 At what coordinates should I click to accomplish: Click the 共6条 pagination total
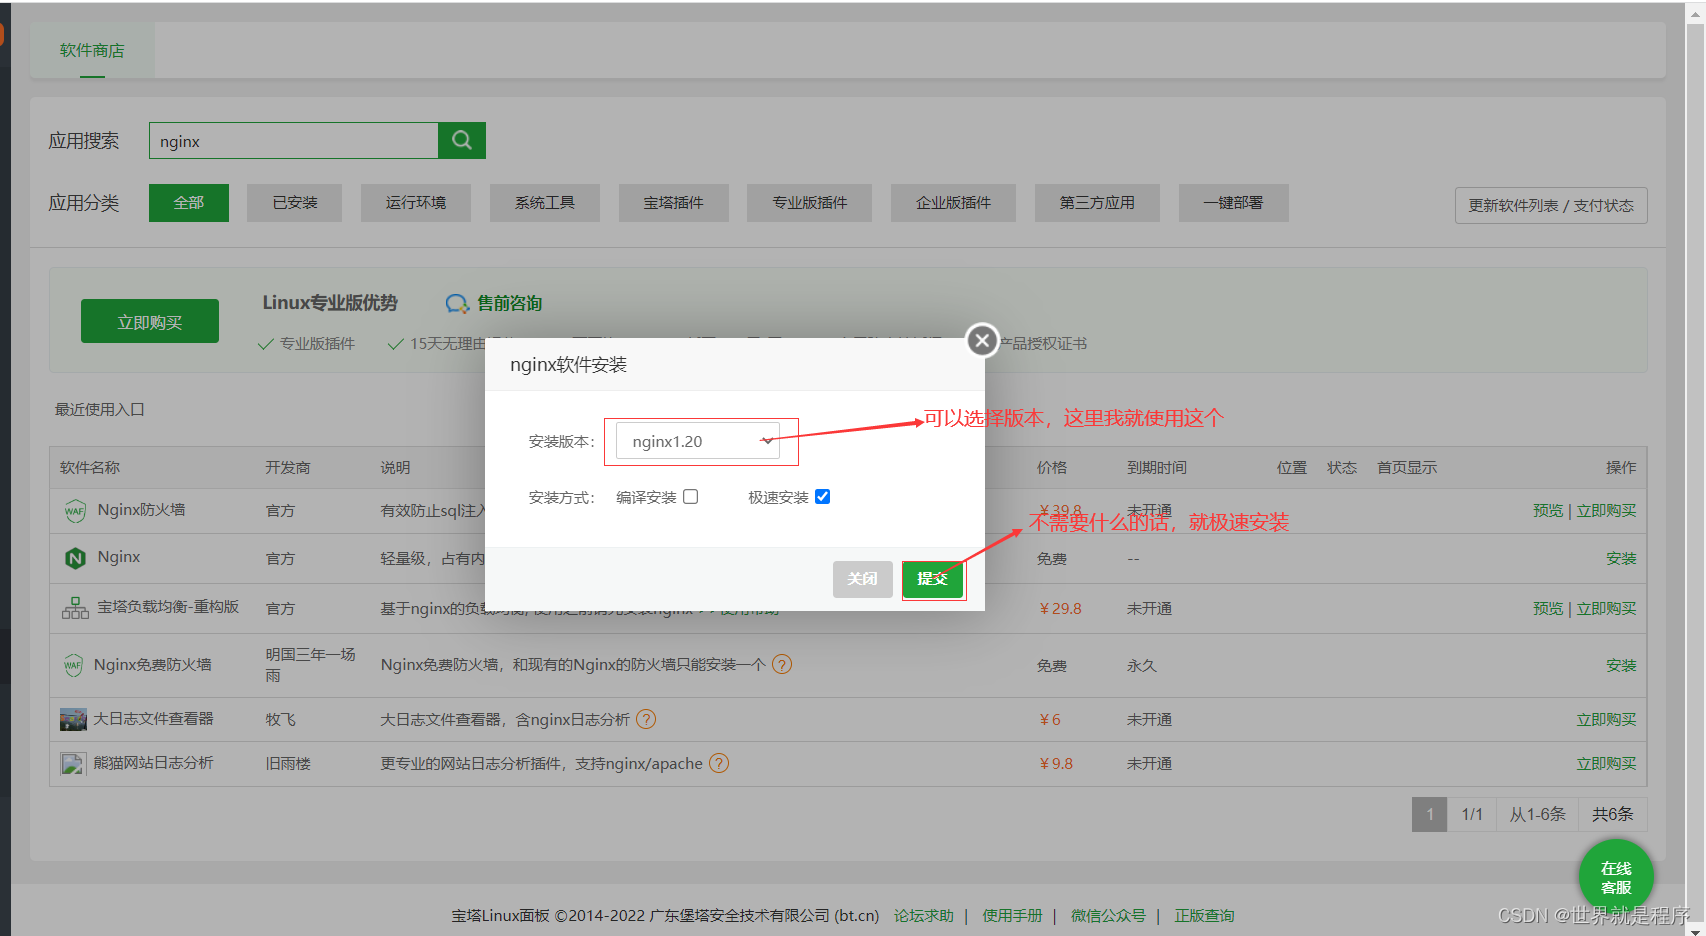pyautogui.click(x=1613, y=814)
